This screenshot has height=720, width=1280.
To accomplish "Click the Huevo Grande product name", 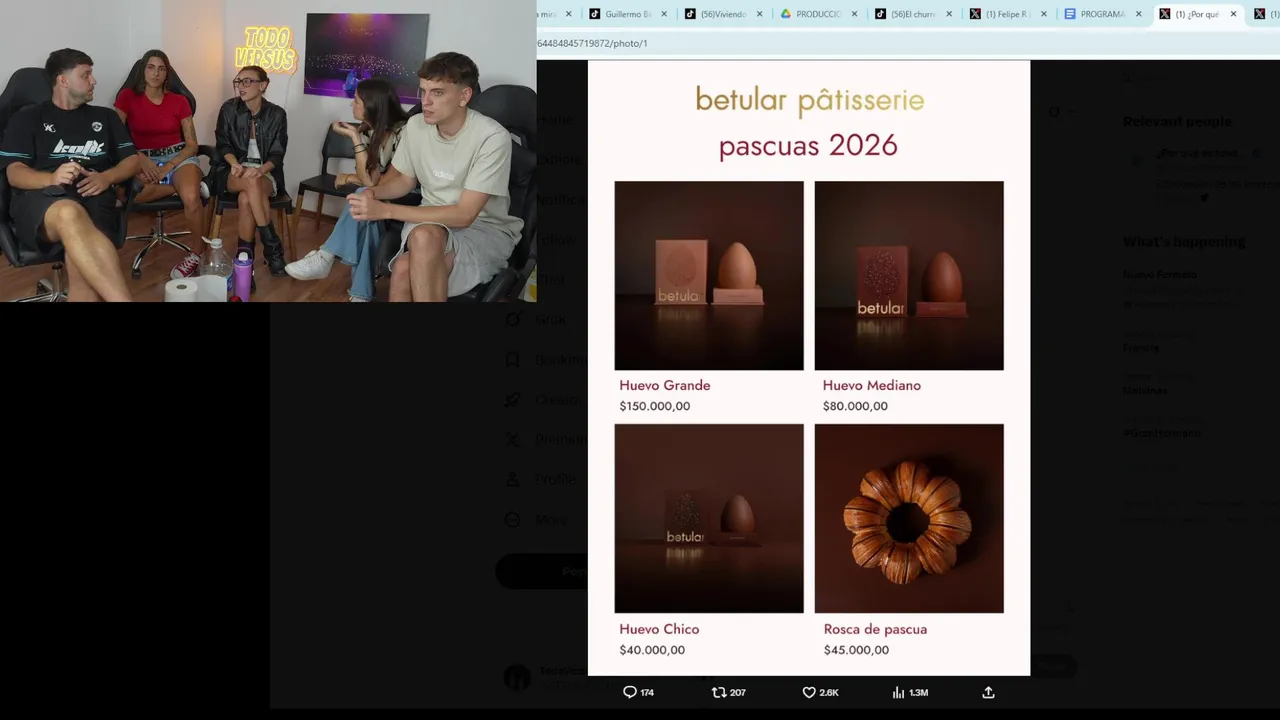I will coord(665,385).
